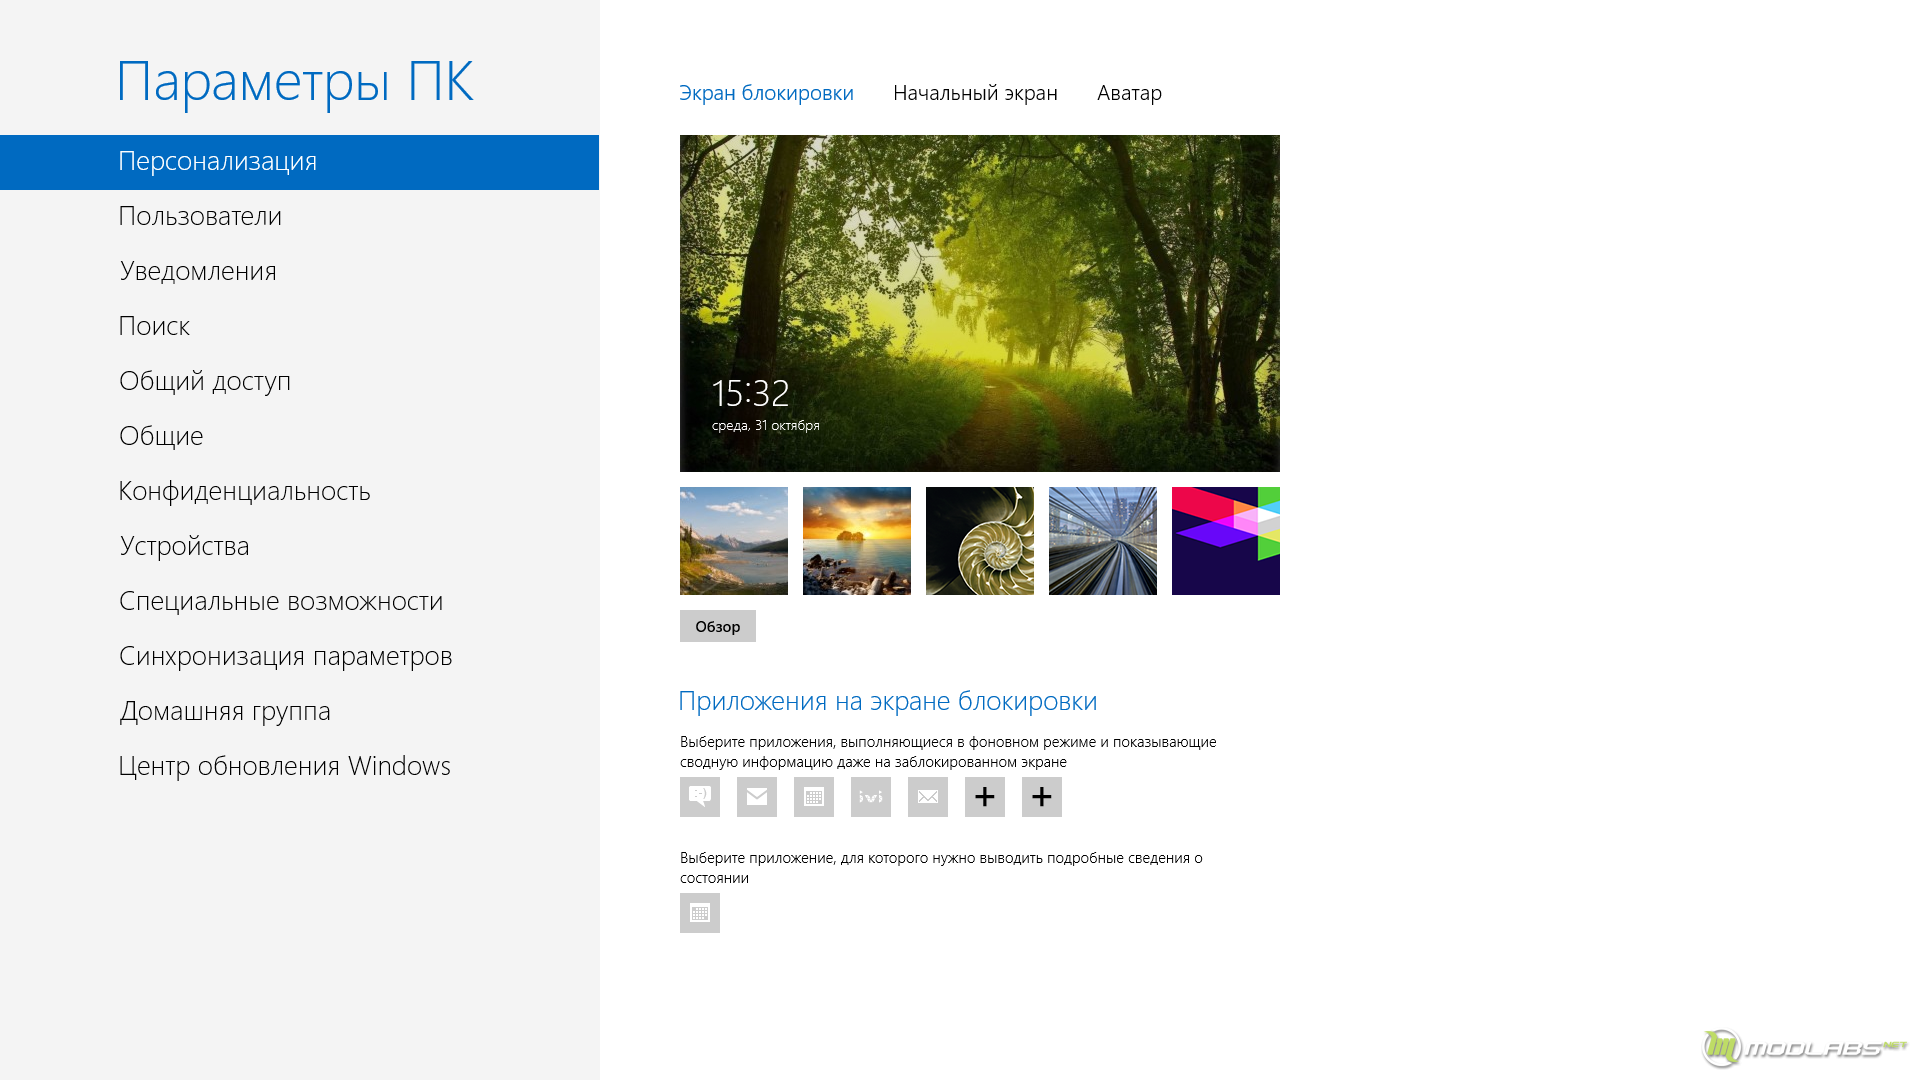Click the Обзор browse button
The height and width of the screenshot is (1080, 1920).
(x=718, y=626)
